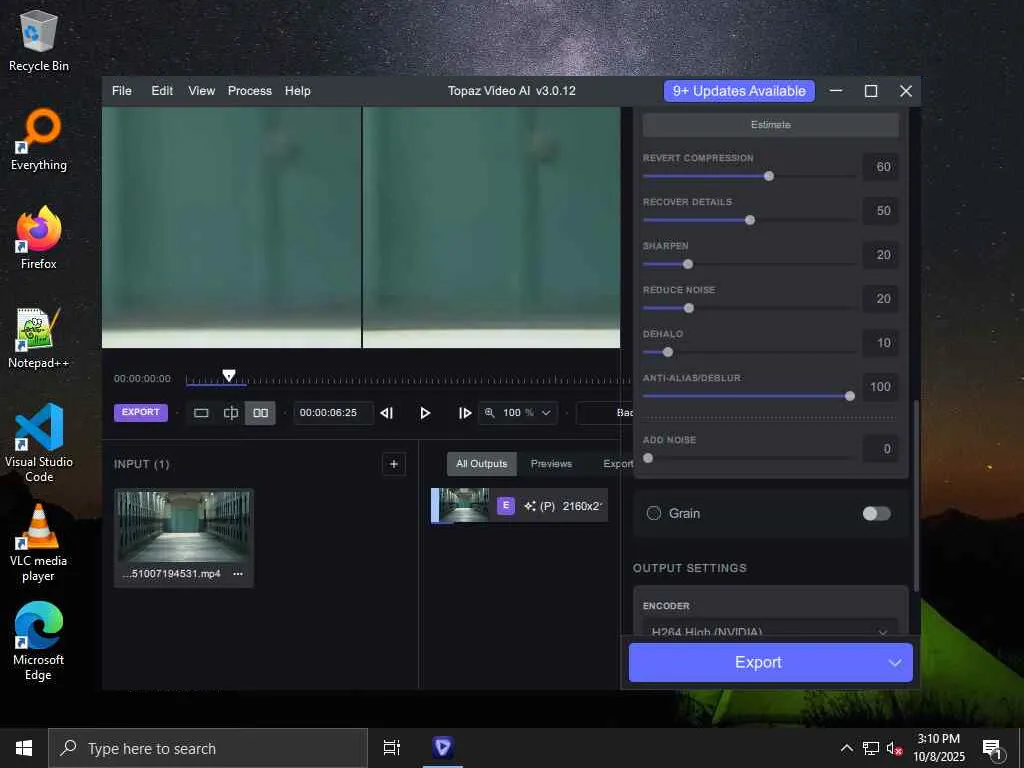Toggle the Grain switch
This screenshot has height=768, width=1024.
pyautogui.click(x=876, y=513)
